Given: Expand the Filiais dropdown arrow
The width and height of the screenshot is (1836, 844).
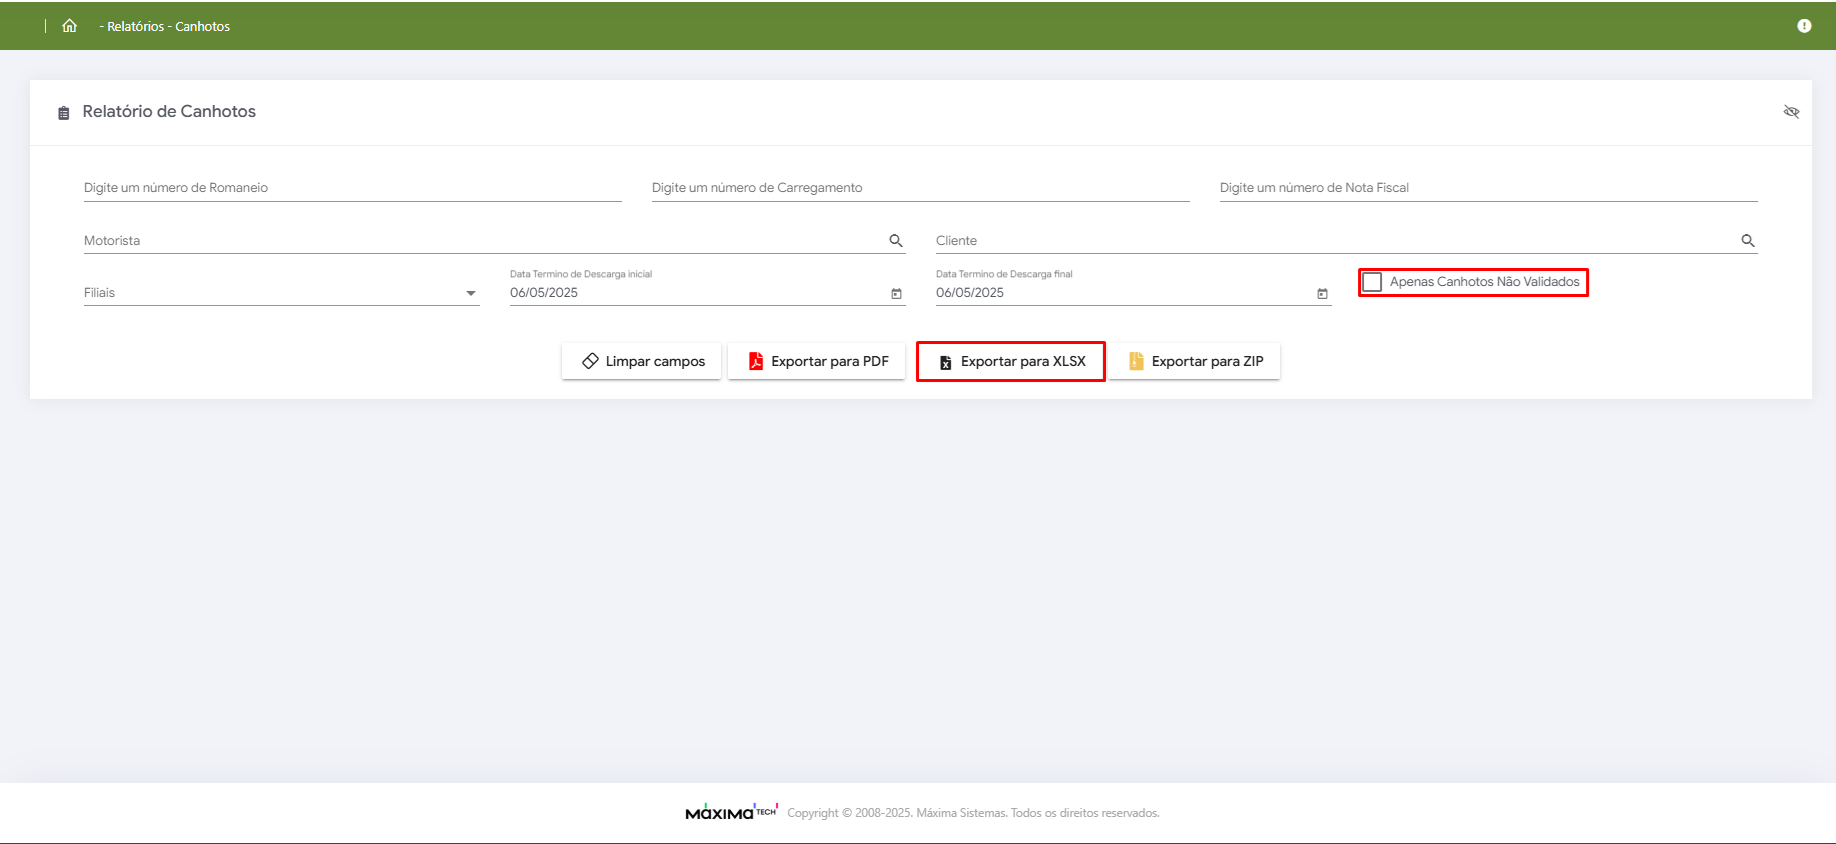Looking at the screenshot, I should tap(471, 293).
